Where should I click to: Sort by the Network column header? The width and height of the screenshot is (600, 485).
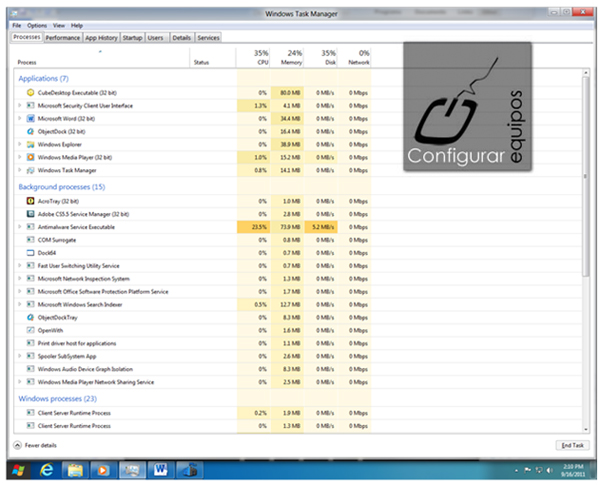(354, 57)
